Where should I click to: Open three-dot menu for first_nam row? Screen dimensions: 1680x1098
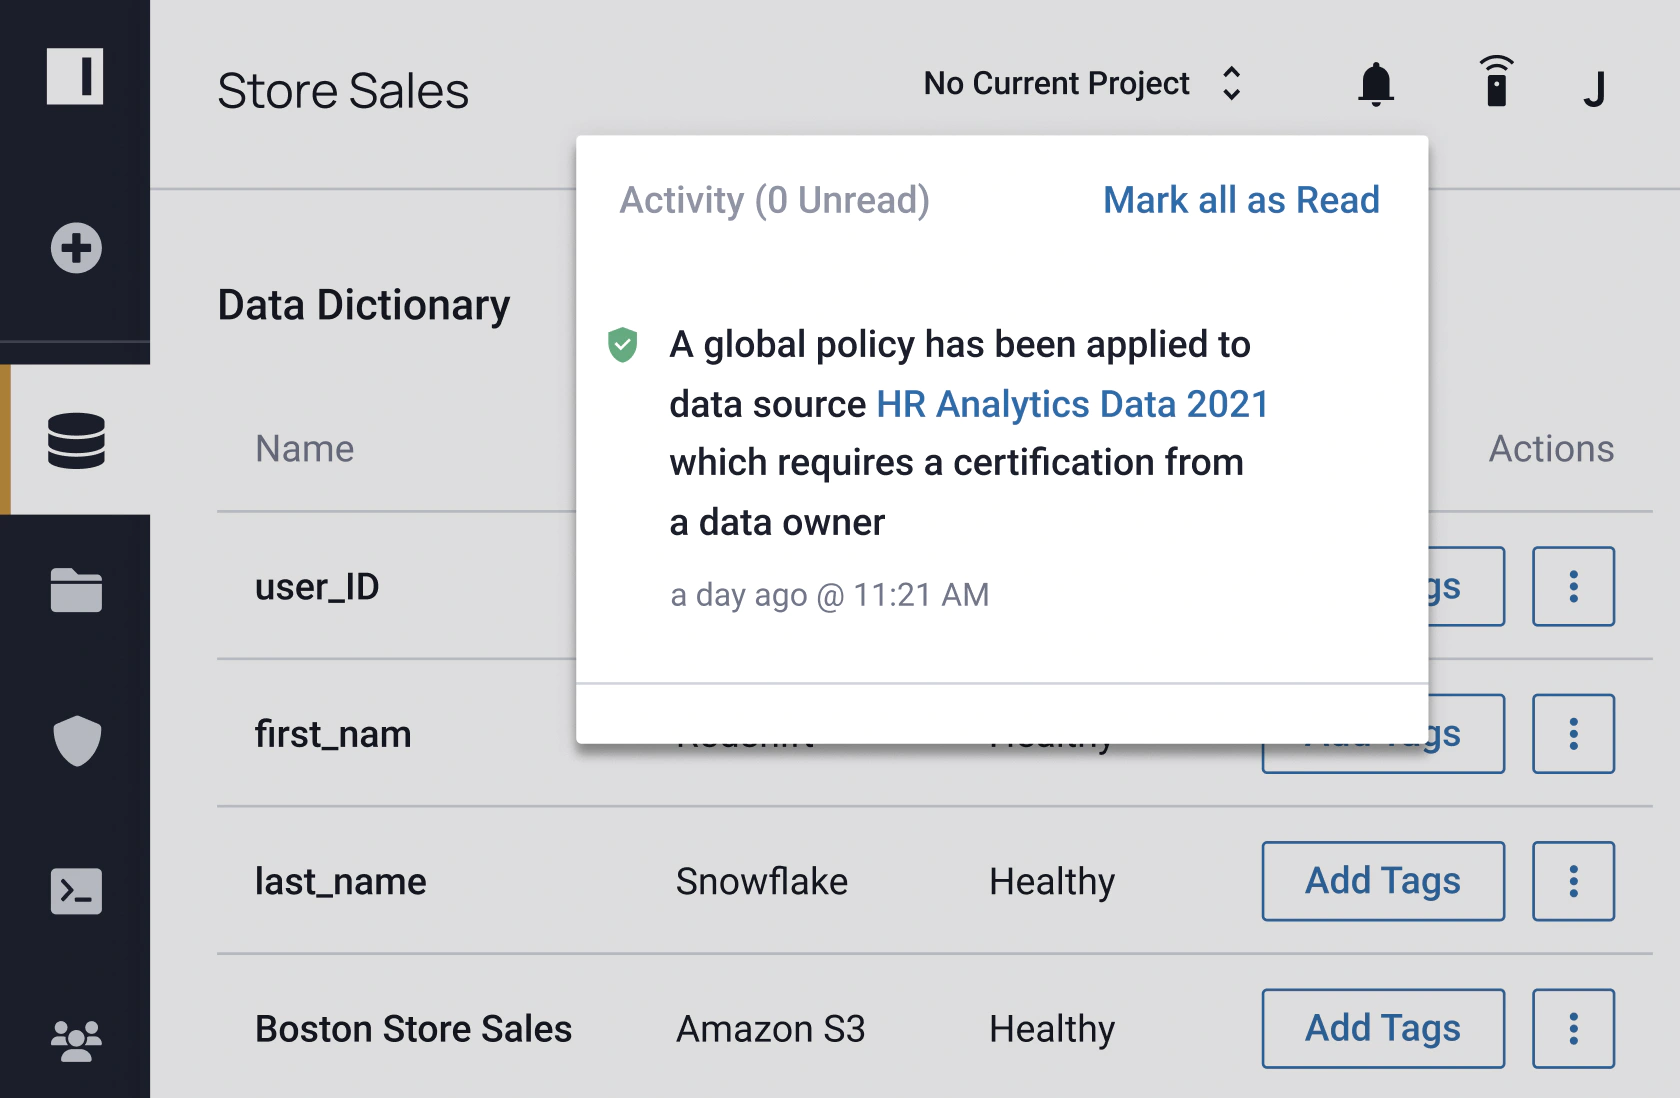tap(1573, 734)
